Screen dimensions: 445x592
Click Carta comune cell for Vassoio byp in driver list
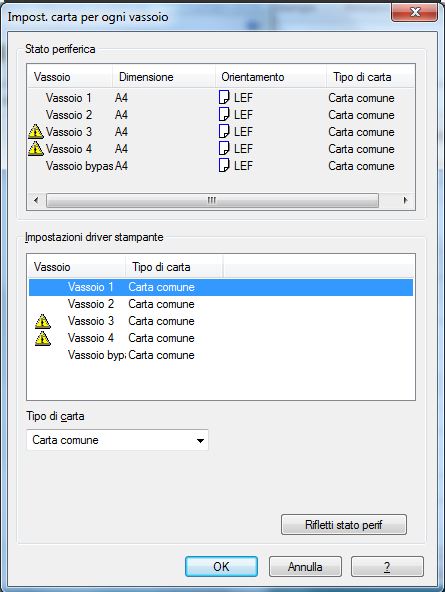coord(161,355)
